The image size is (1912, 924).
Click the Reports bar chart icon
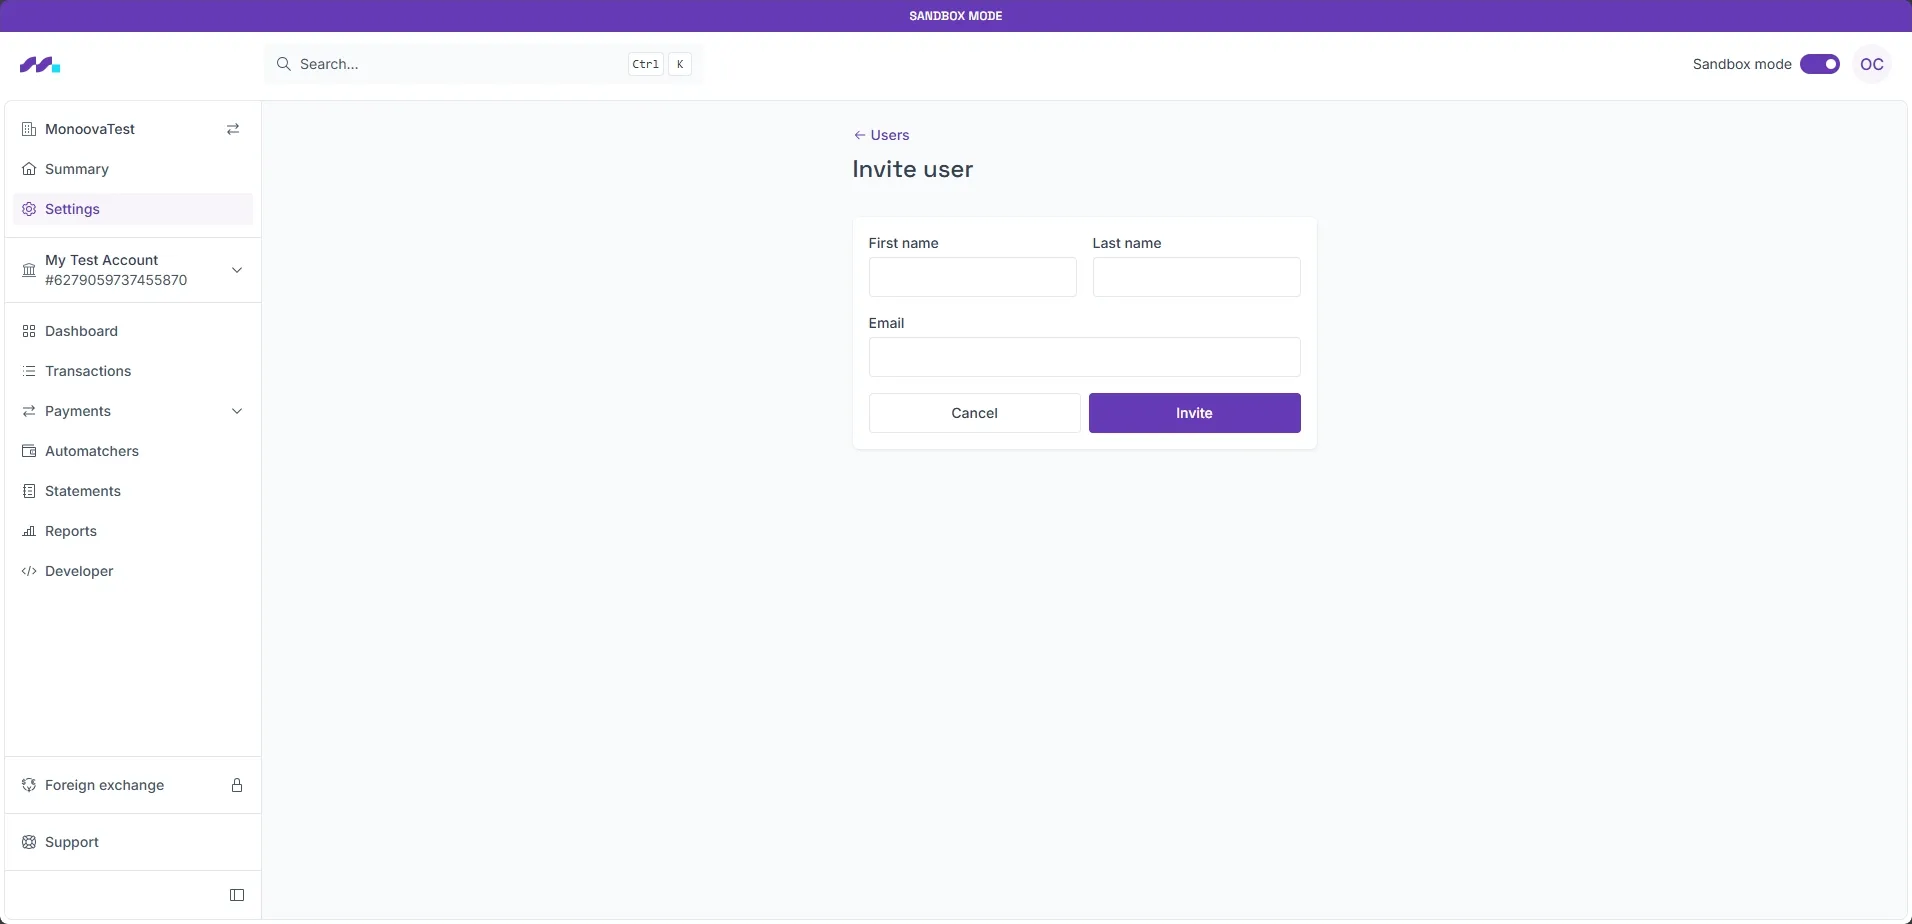tap(29, 531)
